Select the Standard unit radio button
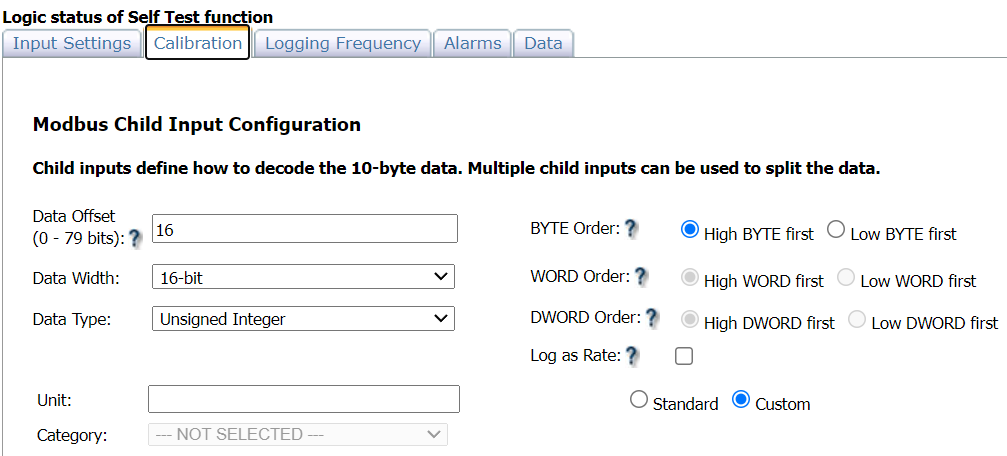The height and width of the screenshot is (456, 1007). pyautogui.click(x=639, y=399)
